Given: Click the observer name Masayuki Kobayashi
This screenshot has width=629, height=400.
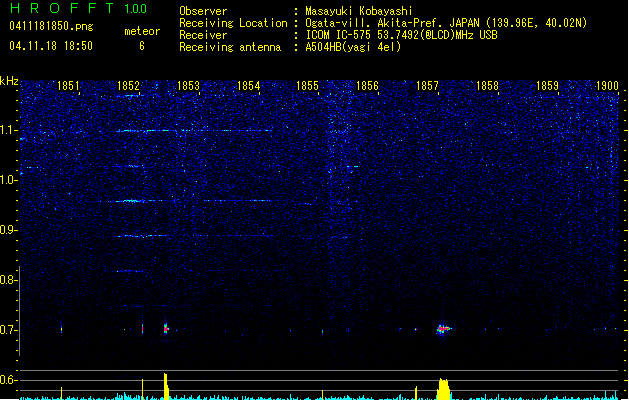Looking at the screenshot, I should click(359, 11).
